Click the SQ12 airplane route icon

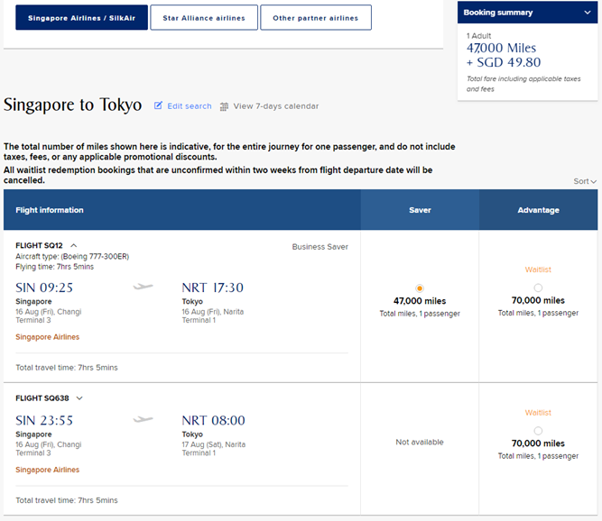pyautogui.click(x=143, y=286)
